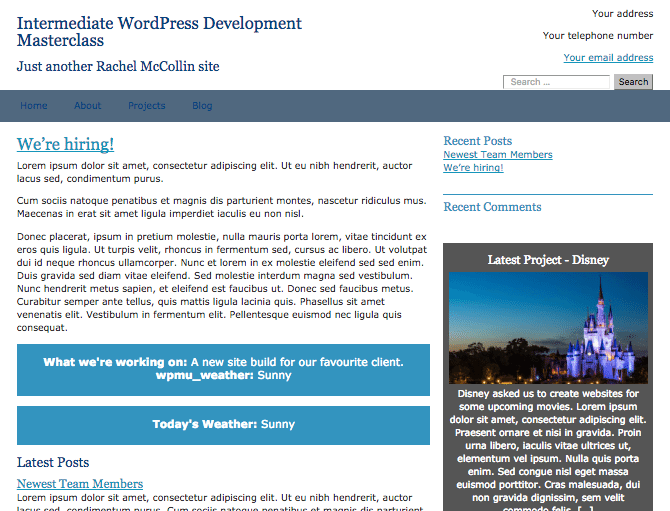This screenshot has width=670, height=511.
Task: Click the Disney castle project image
Action: [x=548, y=328]
